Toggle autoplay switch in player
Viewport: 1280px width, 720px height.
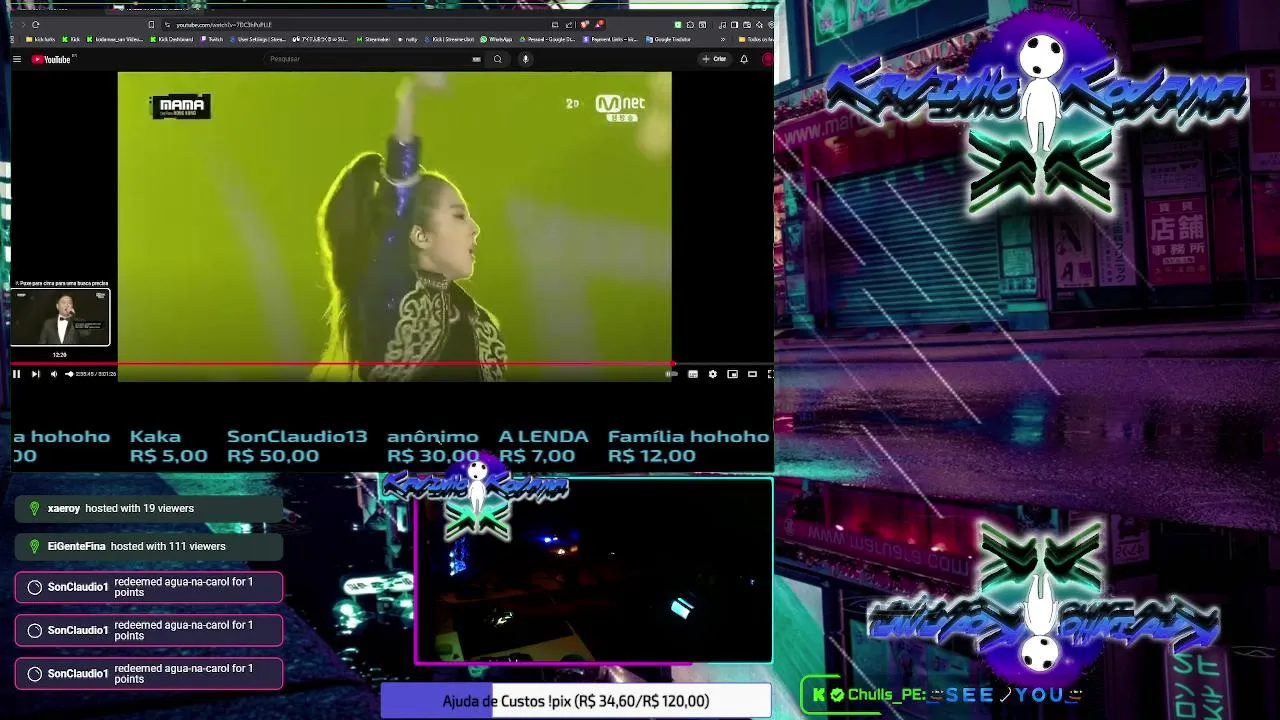click(x=672, y=374)
